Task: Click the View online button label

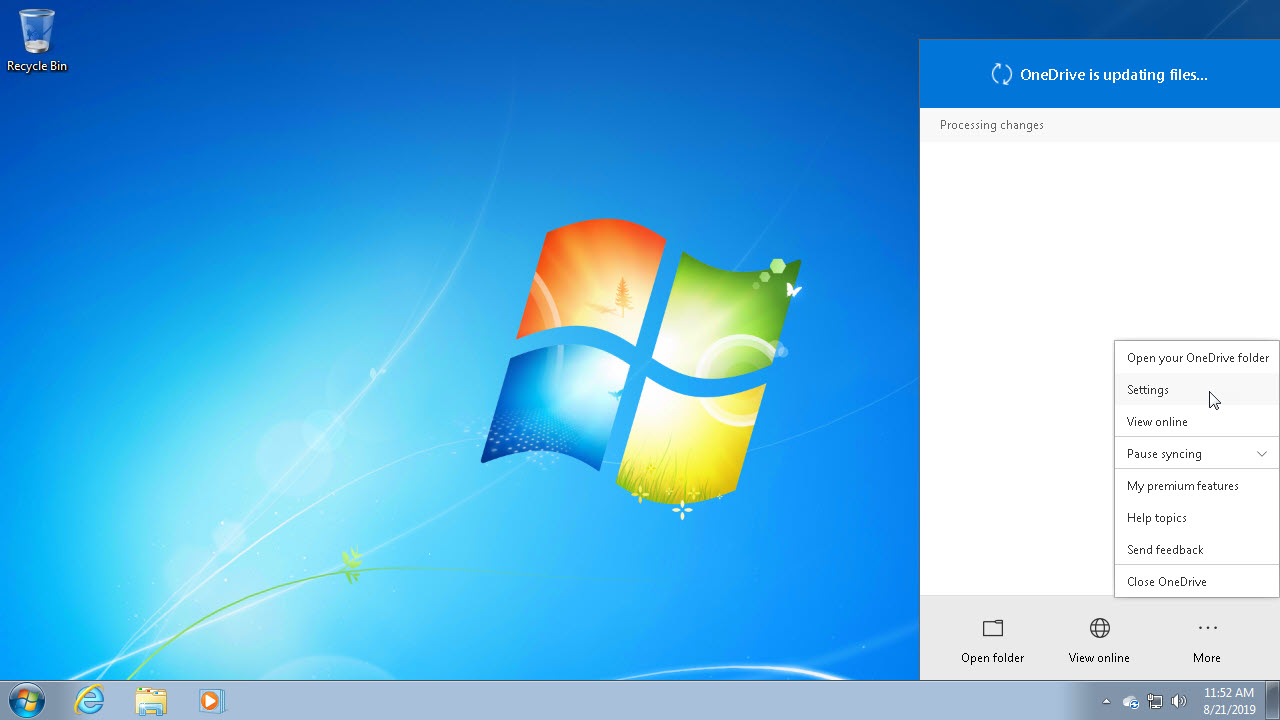Action: tap(1099, 658)
